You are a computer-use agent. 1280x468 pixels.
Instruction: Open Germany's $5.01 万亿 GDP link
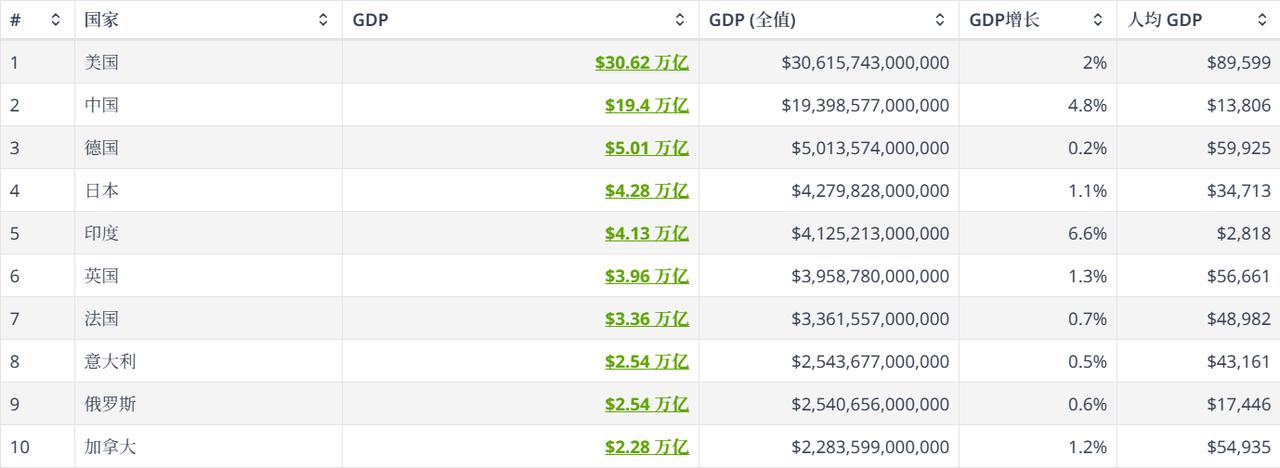tap(646, 148)
